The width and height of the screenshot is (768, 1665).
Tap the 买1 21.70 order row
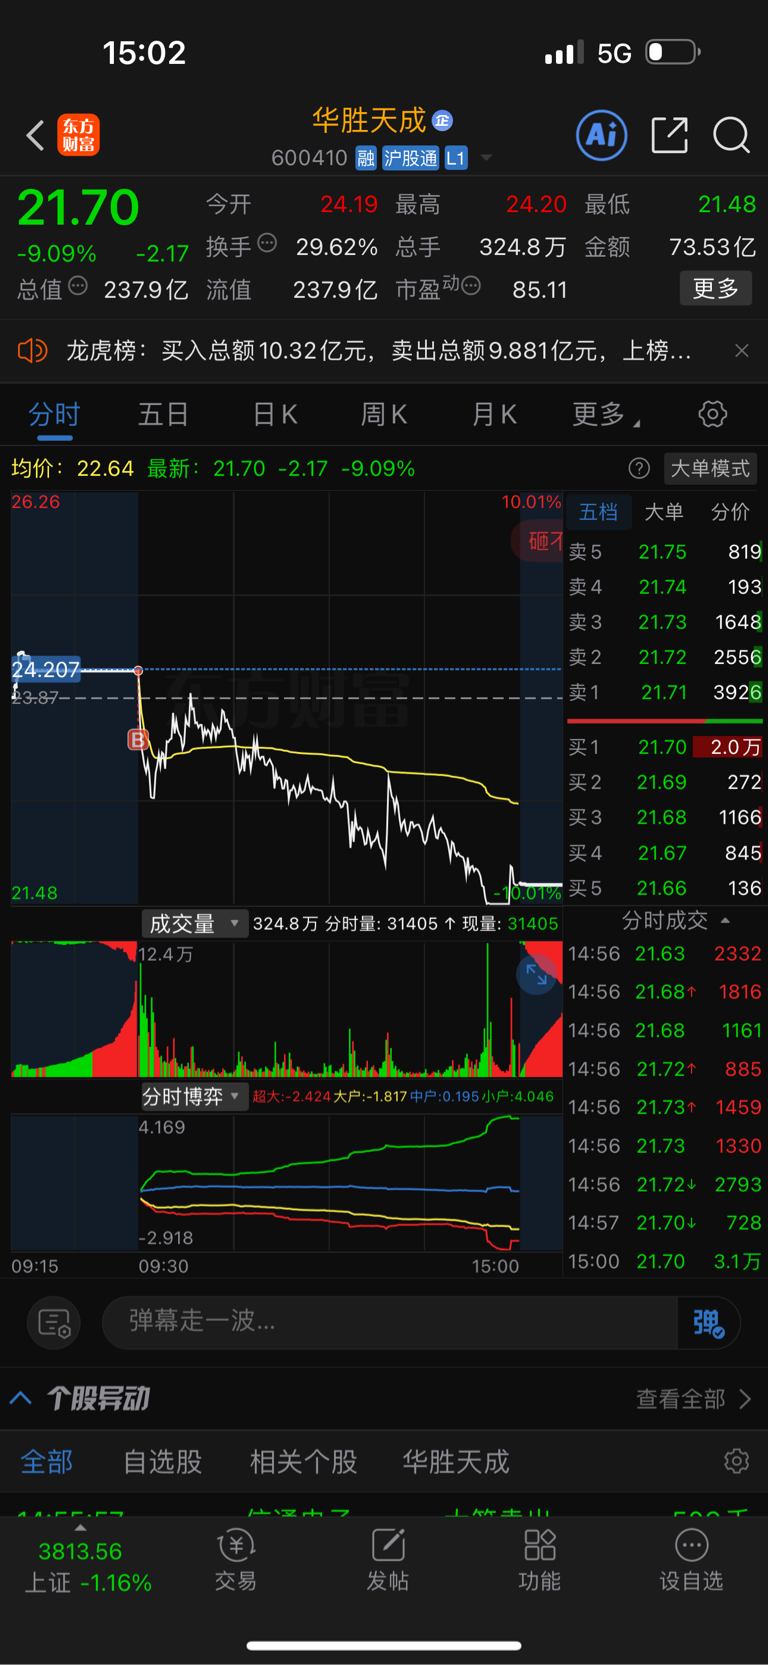(665, 747)
